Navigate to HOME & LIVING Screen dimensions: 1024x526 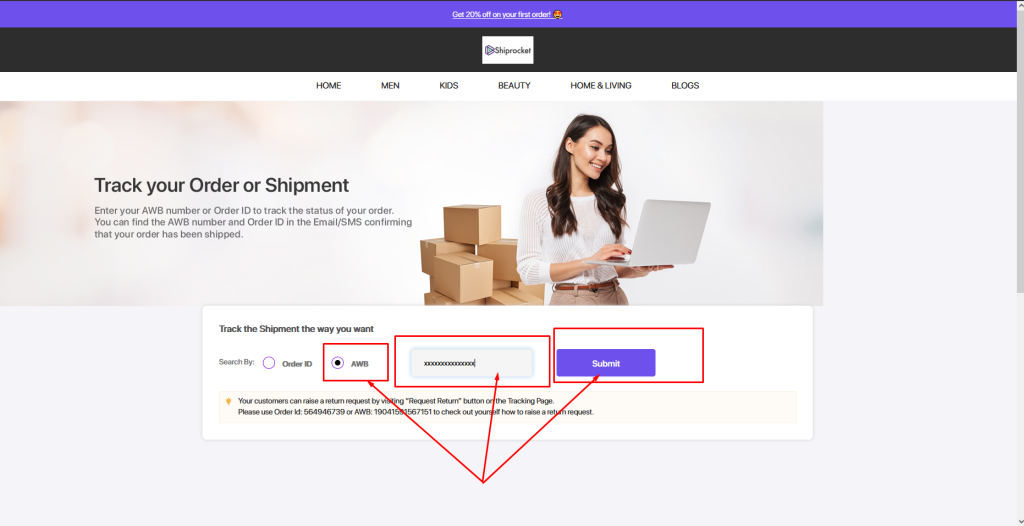[601, 86]
